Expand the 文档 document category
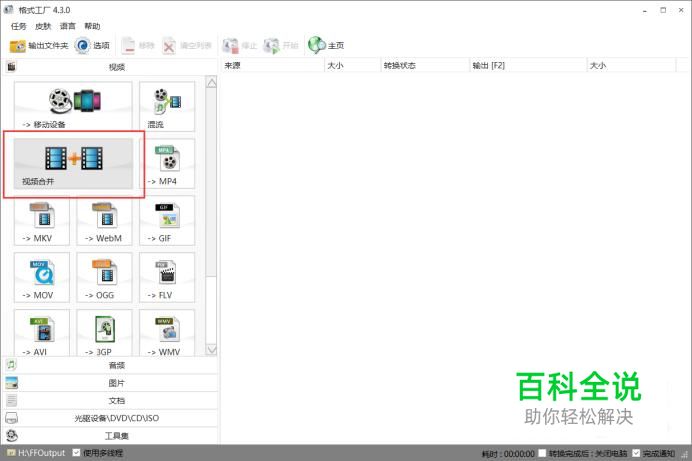Image resolution: width=692 pixels, height=461 pixels. point(110,401)
